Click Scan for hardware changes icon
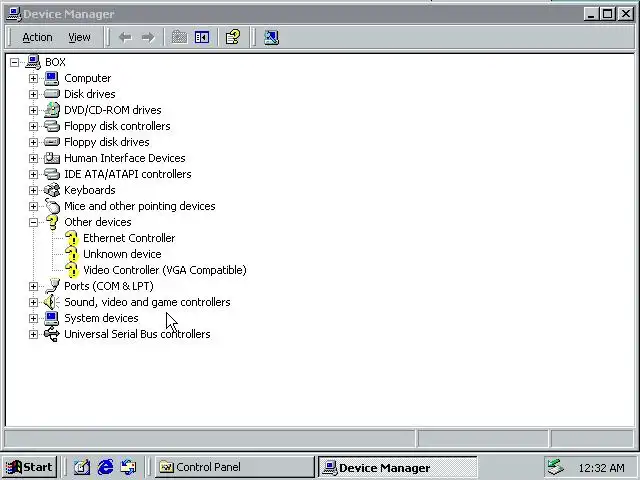The height and width of the screenshot is (480, 640). [271, 38]
